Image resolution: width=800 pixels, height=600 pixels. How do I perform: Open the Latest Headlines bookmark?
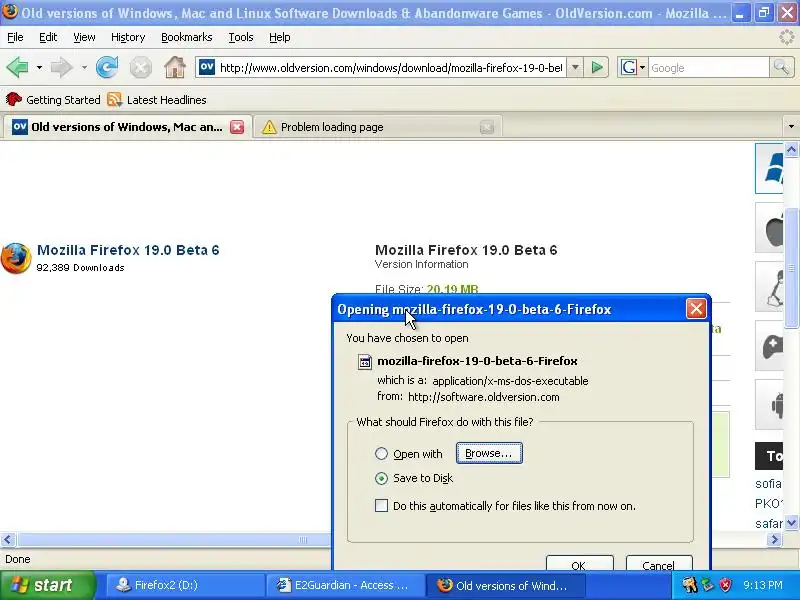pyautogui.click(x=157, y=99)
